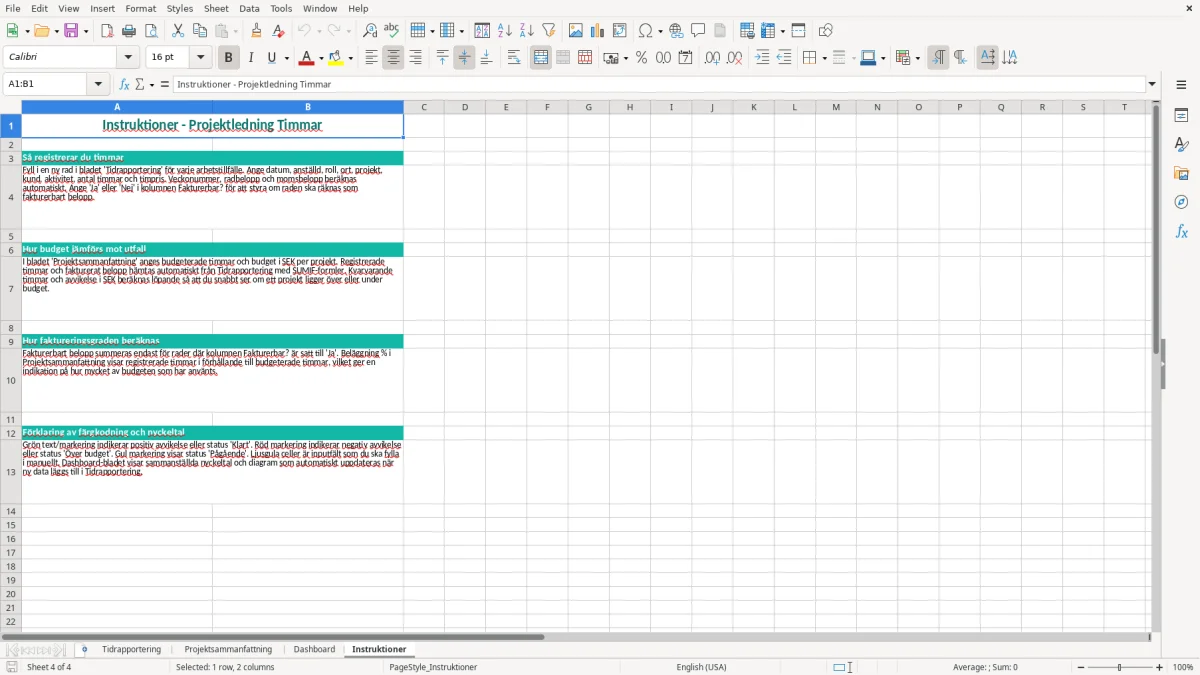Click the Sort icon
The width and height of the screenshot is (1200, 675).
(482, 31)
